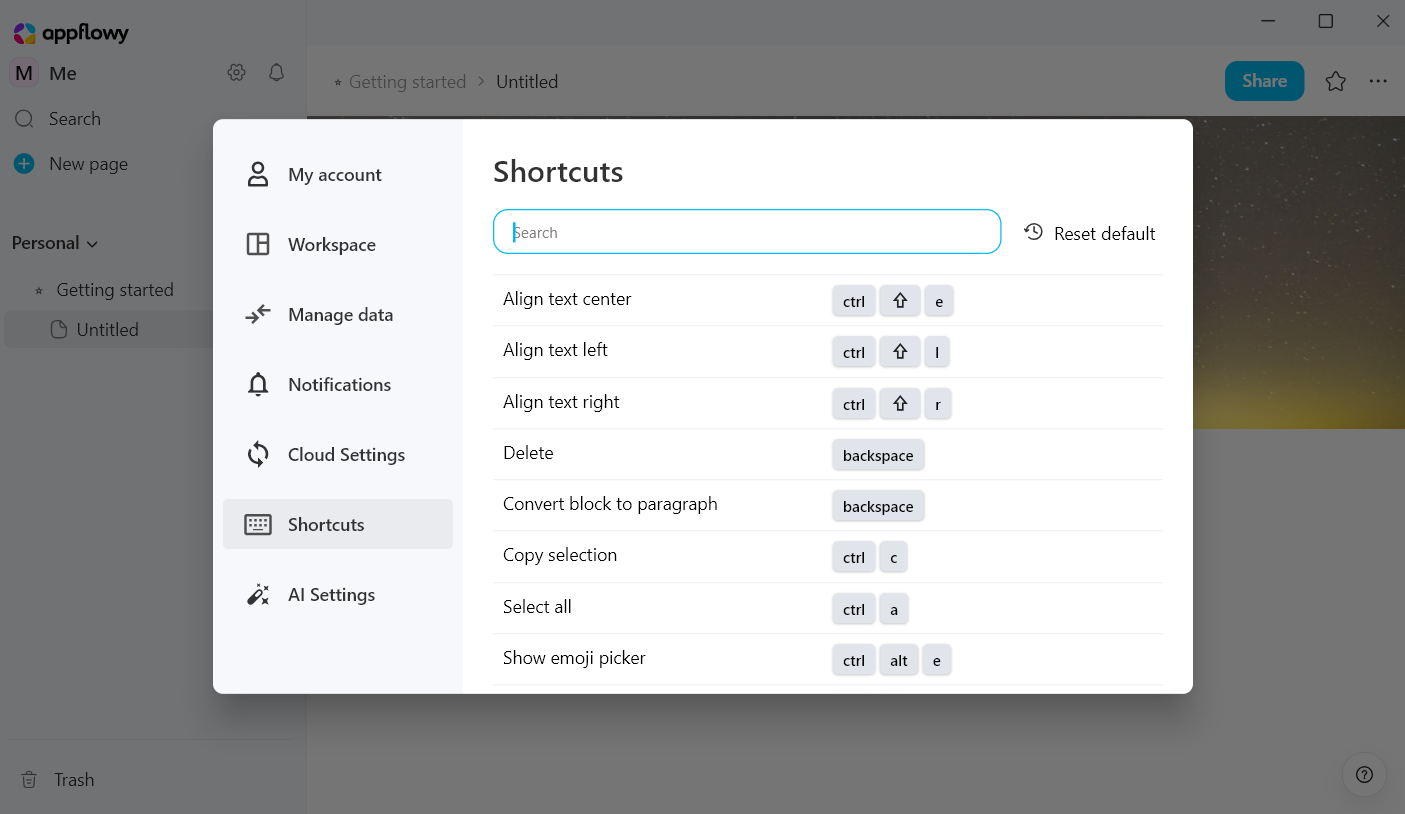Image resolution: width=1405 pixels, height=814 pixels.
Task: Expand the Personal section chevron
Action: coord(93,244)
